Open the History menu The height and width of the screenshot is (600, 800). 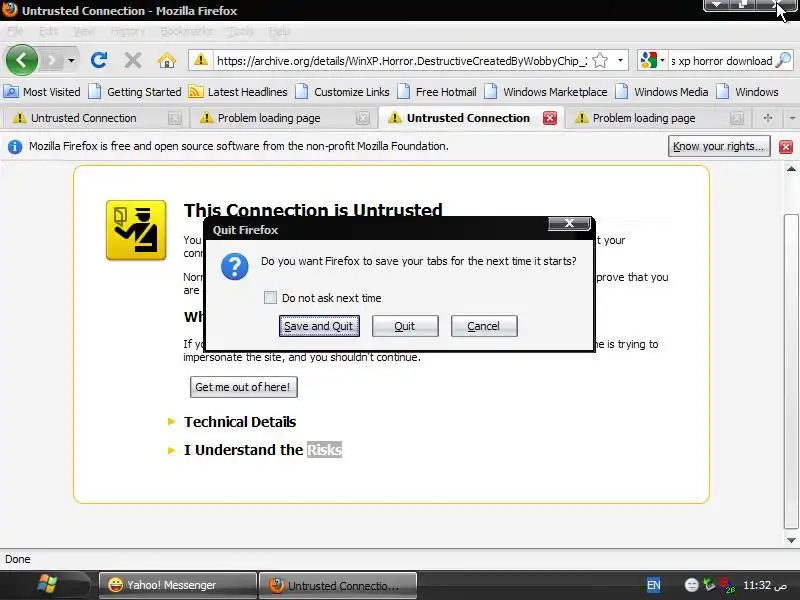click(x=128, y=32)
